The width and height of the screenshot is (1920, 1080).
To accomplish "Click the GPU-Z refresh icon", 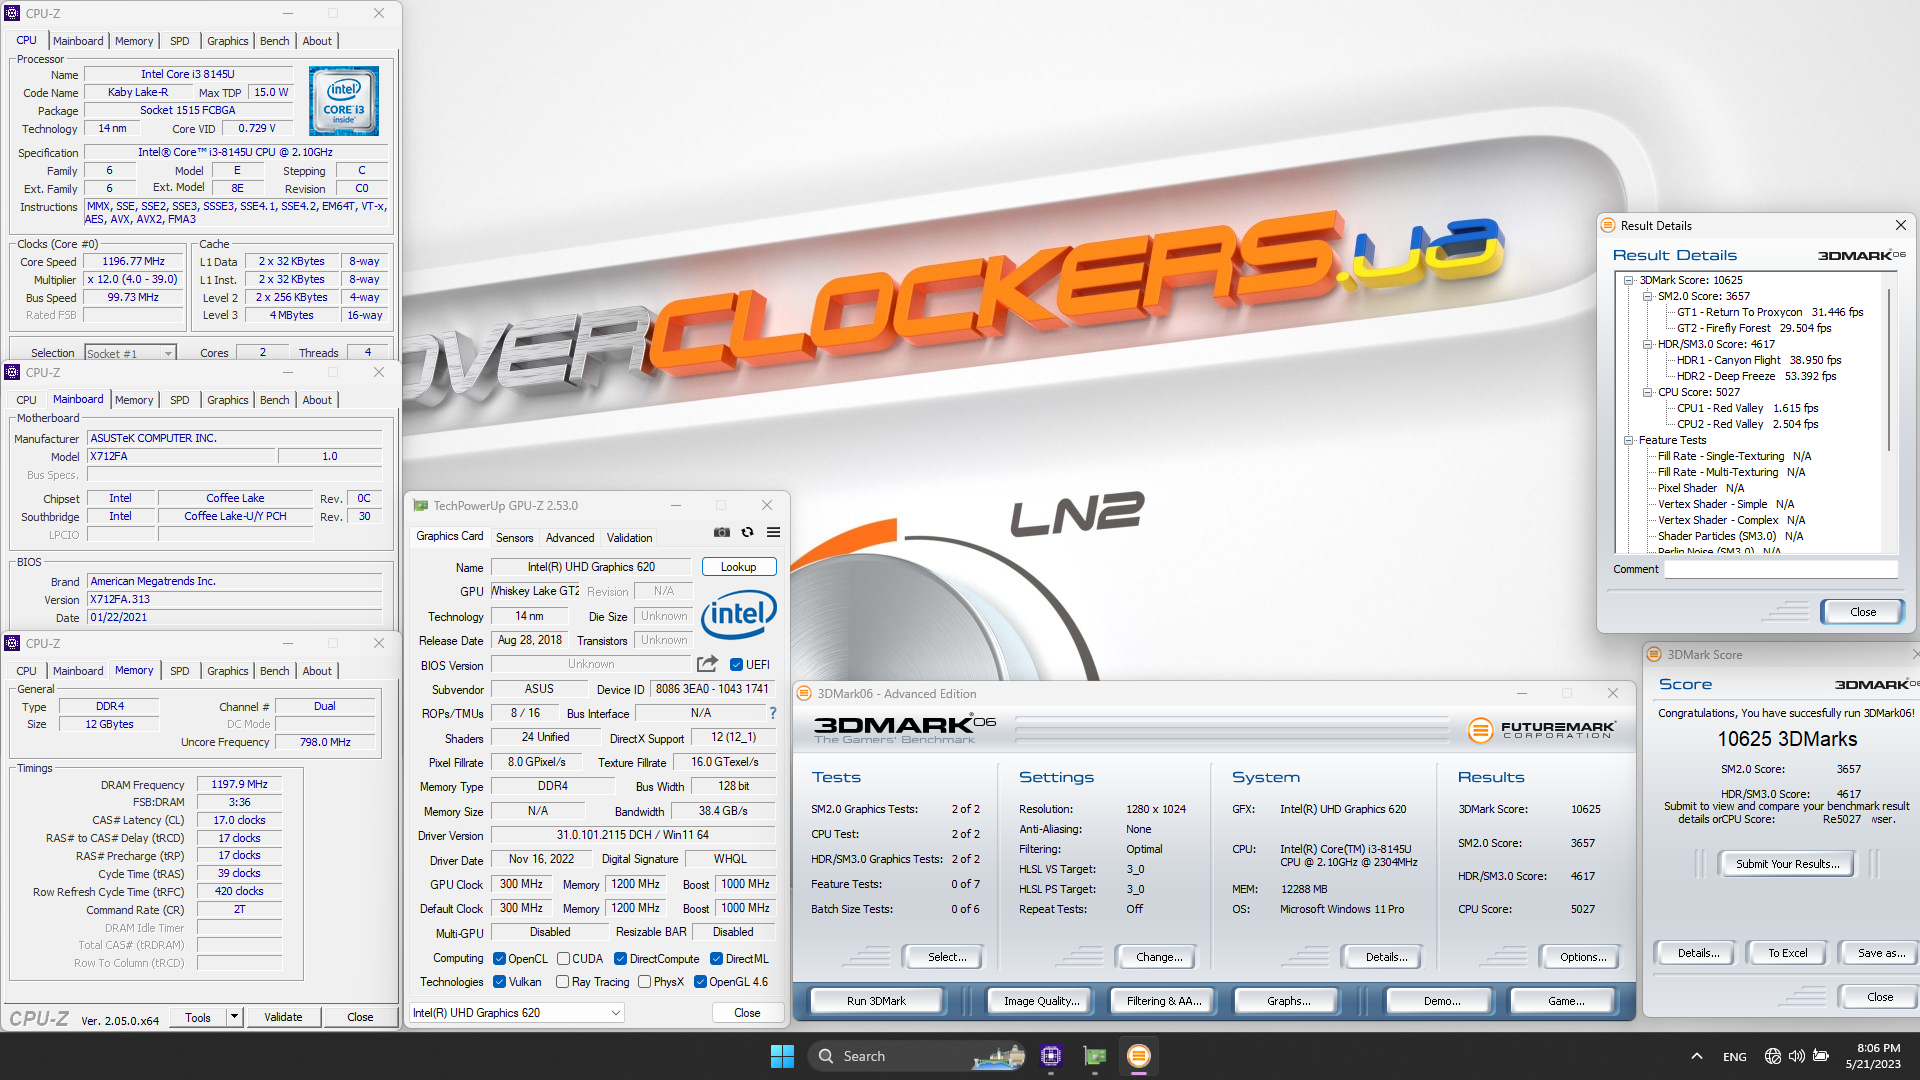I will point(747,533).
